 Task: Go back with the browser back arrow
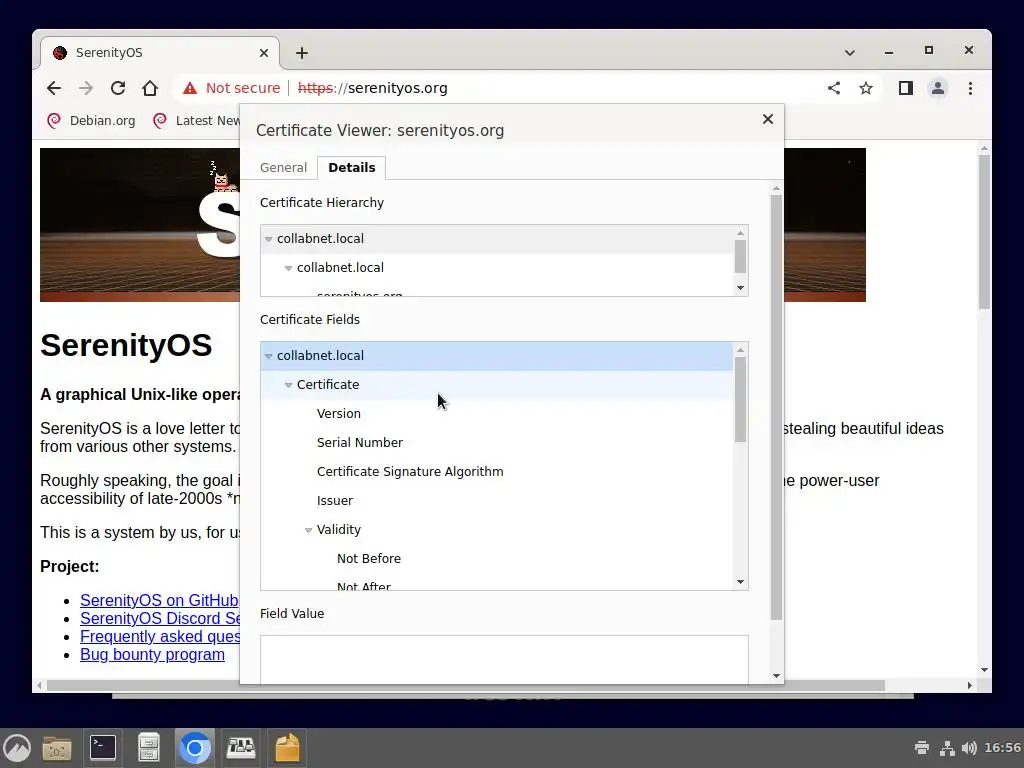(x=54, y=88)
